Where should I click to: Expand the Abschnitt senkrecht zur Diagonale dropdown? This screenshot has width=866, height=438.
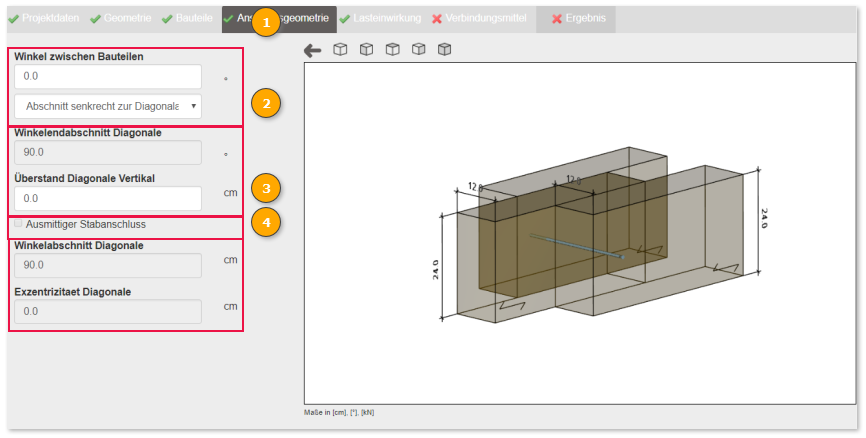tap(108, 107)
